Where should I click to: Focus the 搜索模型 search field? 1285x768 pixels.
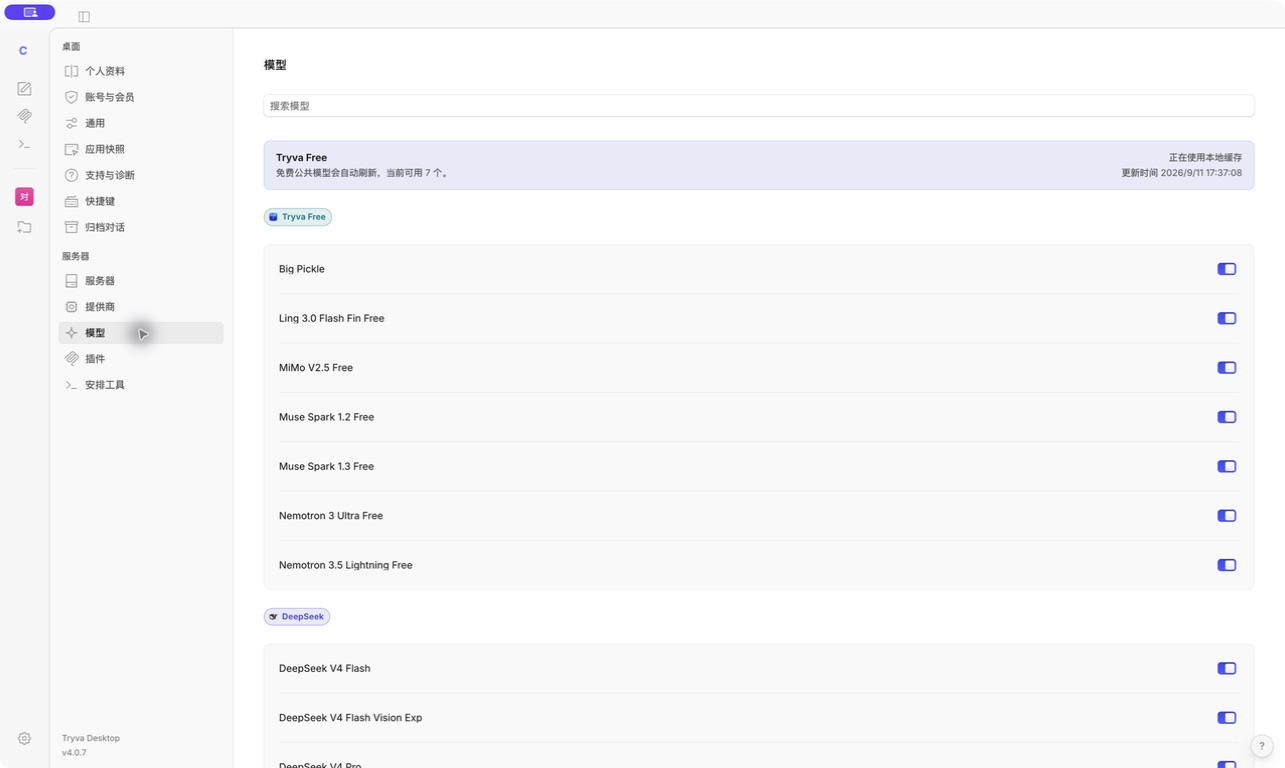click(x=759, y=106)
